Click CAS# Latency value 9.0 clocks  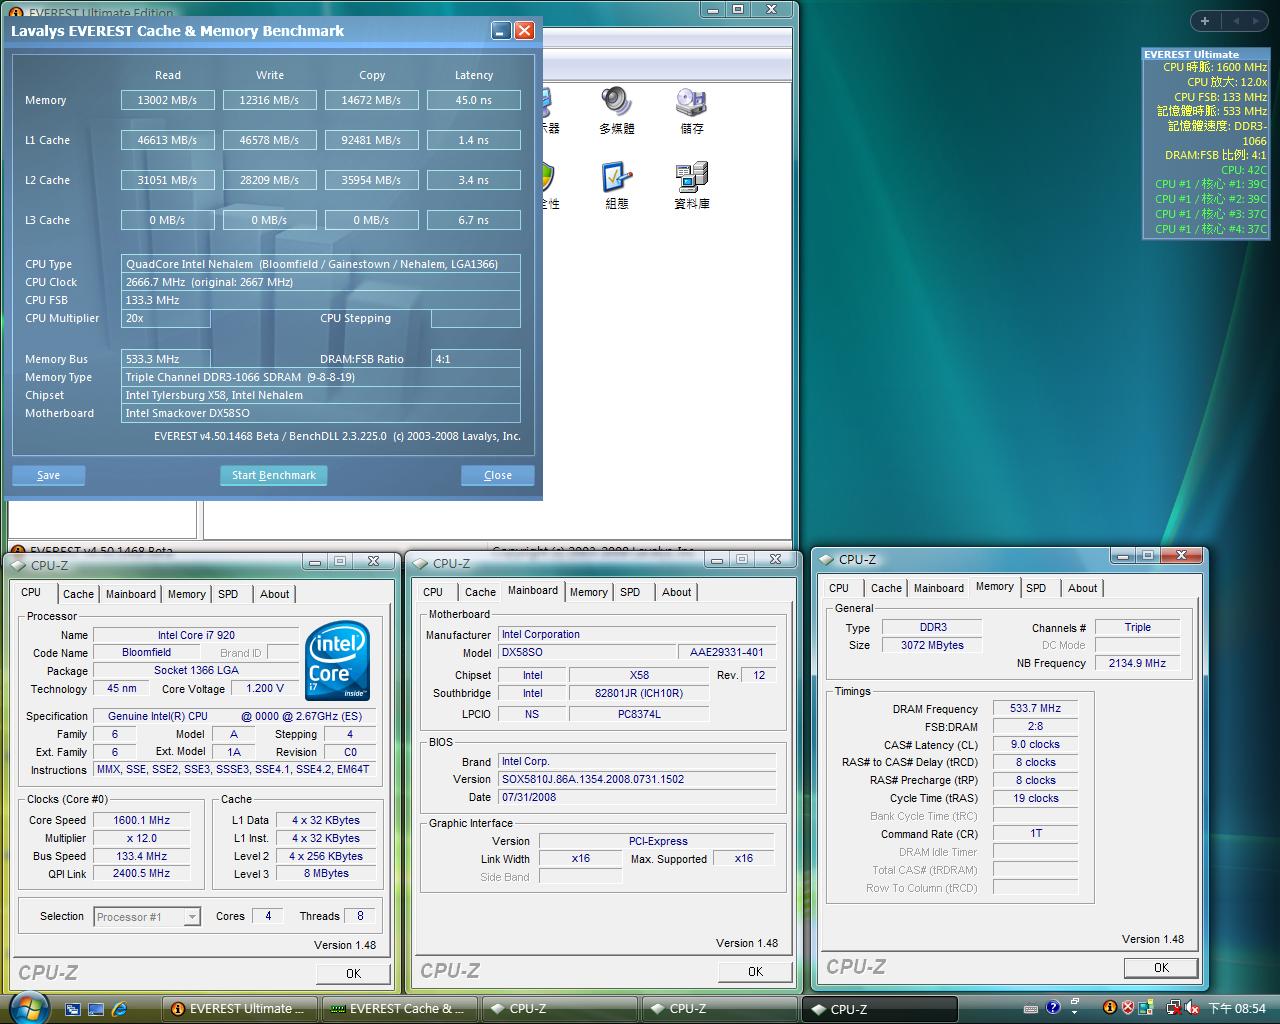[x=1035, y=744]
